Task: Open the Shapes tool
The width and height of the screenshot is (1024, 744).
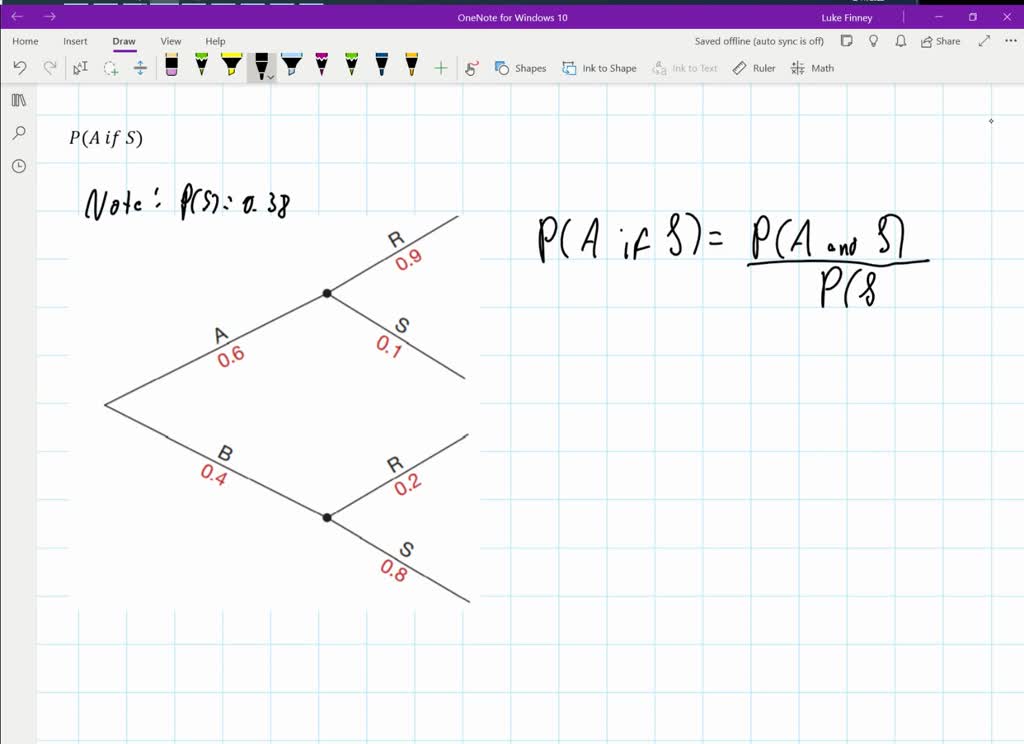Action: [520, 67]
